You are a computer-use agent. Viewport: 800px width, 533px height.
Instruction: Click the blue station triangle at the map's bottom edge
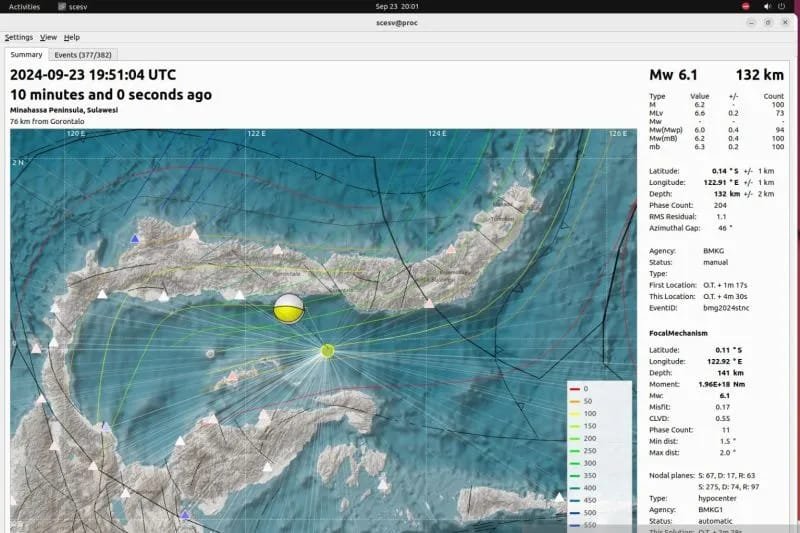coord(185,515)
